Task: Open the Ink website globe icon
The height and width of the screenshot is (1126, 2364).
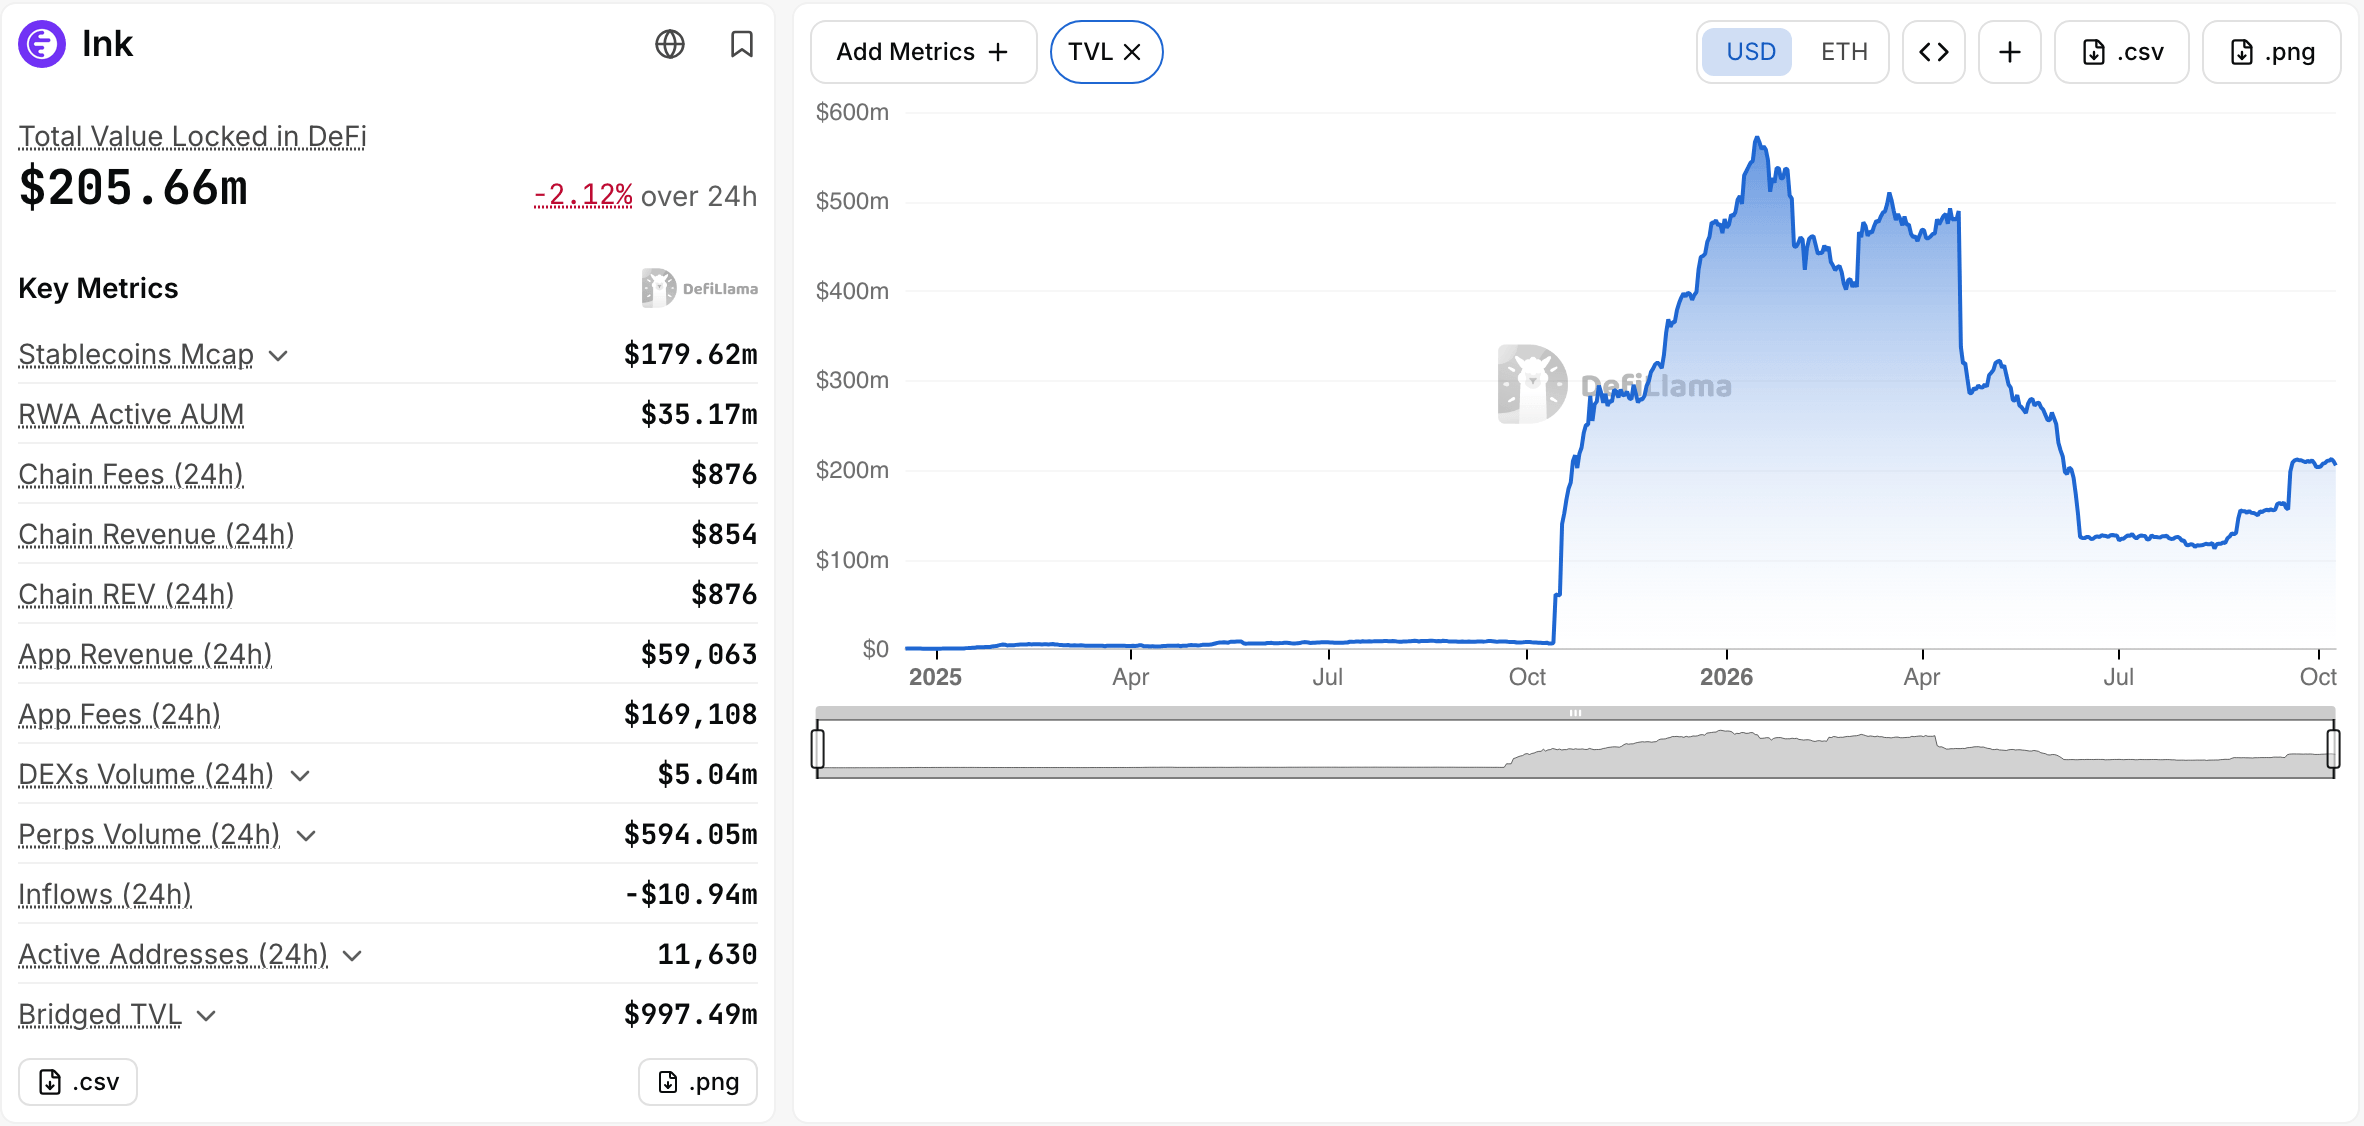Action: click(670, 44)
